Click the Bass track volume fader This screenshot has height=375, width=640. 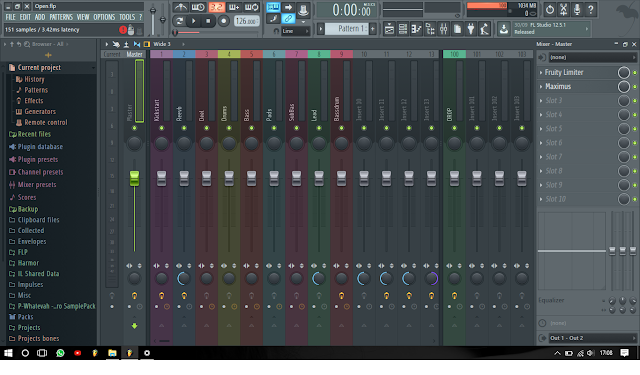(251, 178)
